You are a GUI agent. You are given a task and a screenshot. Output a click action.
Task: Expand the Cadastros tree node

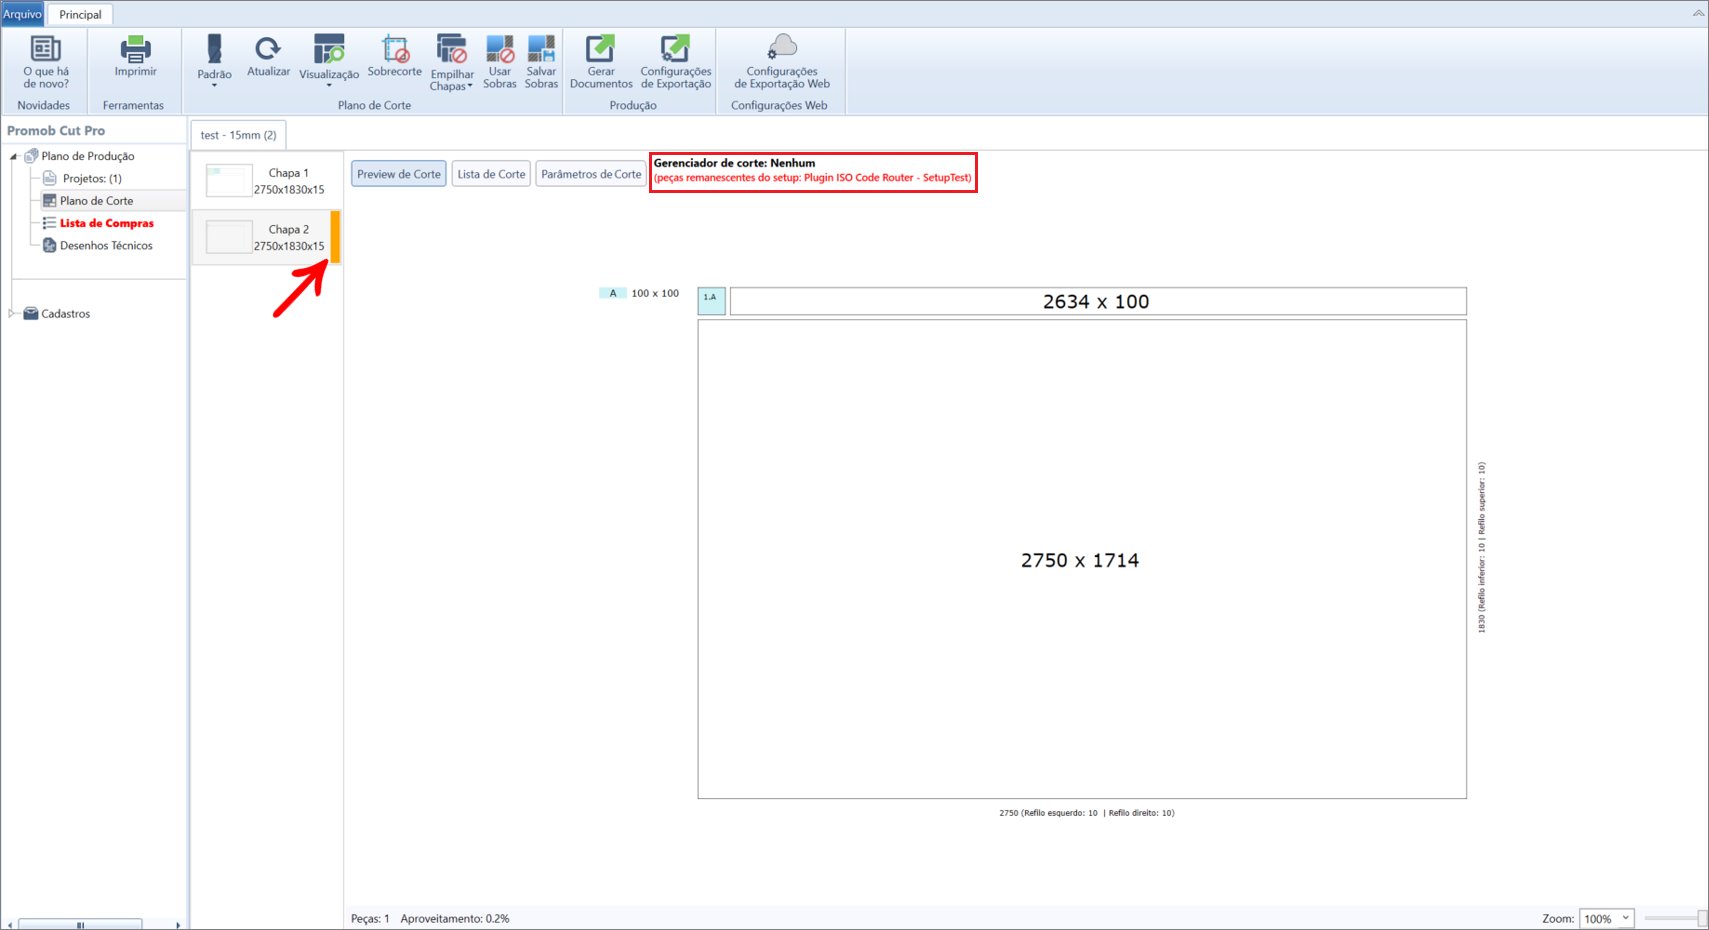click(x=12, y=313)
